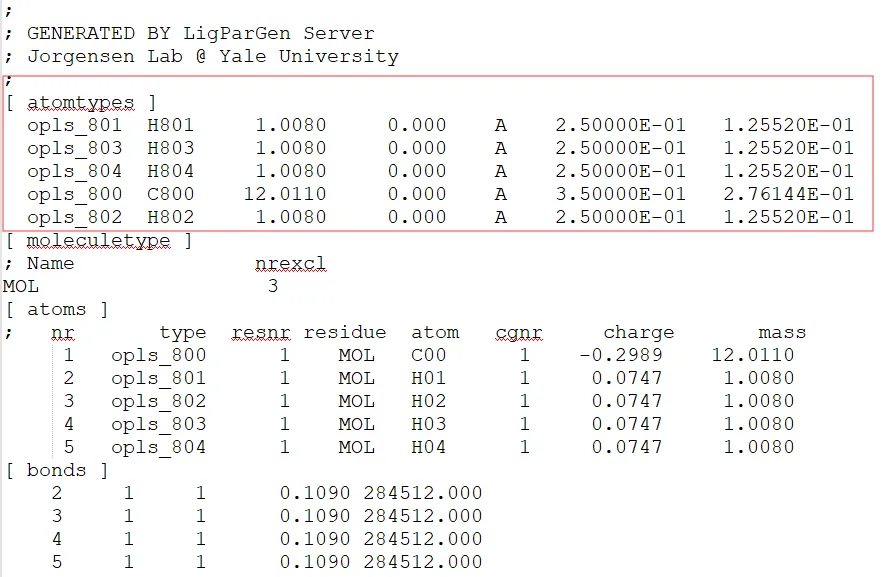Image resolution: width=890 pixels, height=577 pixels.
Task: Click the H01 atom name
Action: (x=429, y=378)
